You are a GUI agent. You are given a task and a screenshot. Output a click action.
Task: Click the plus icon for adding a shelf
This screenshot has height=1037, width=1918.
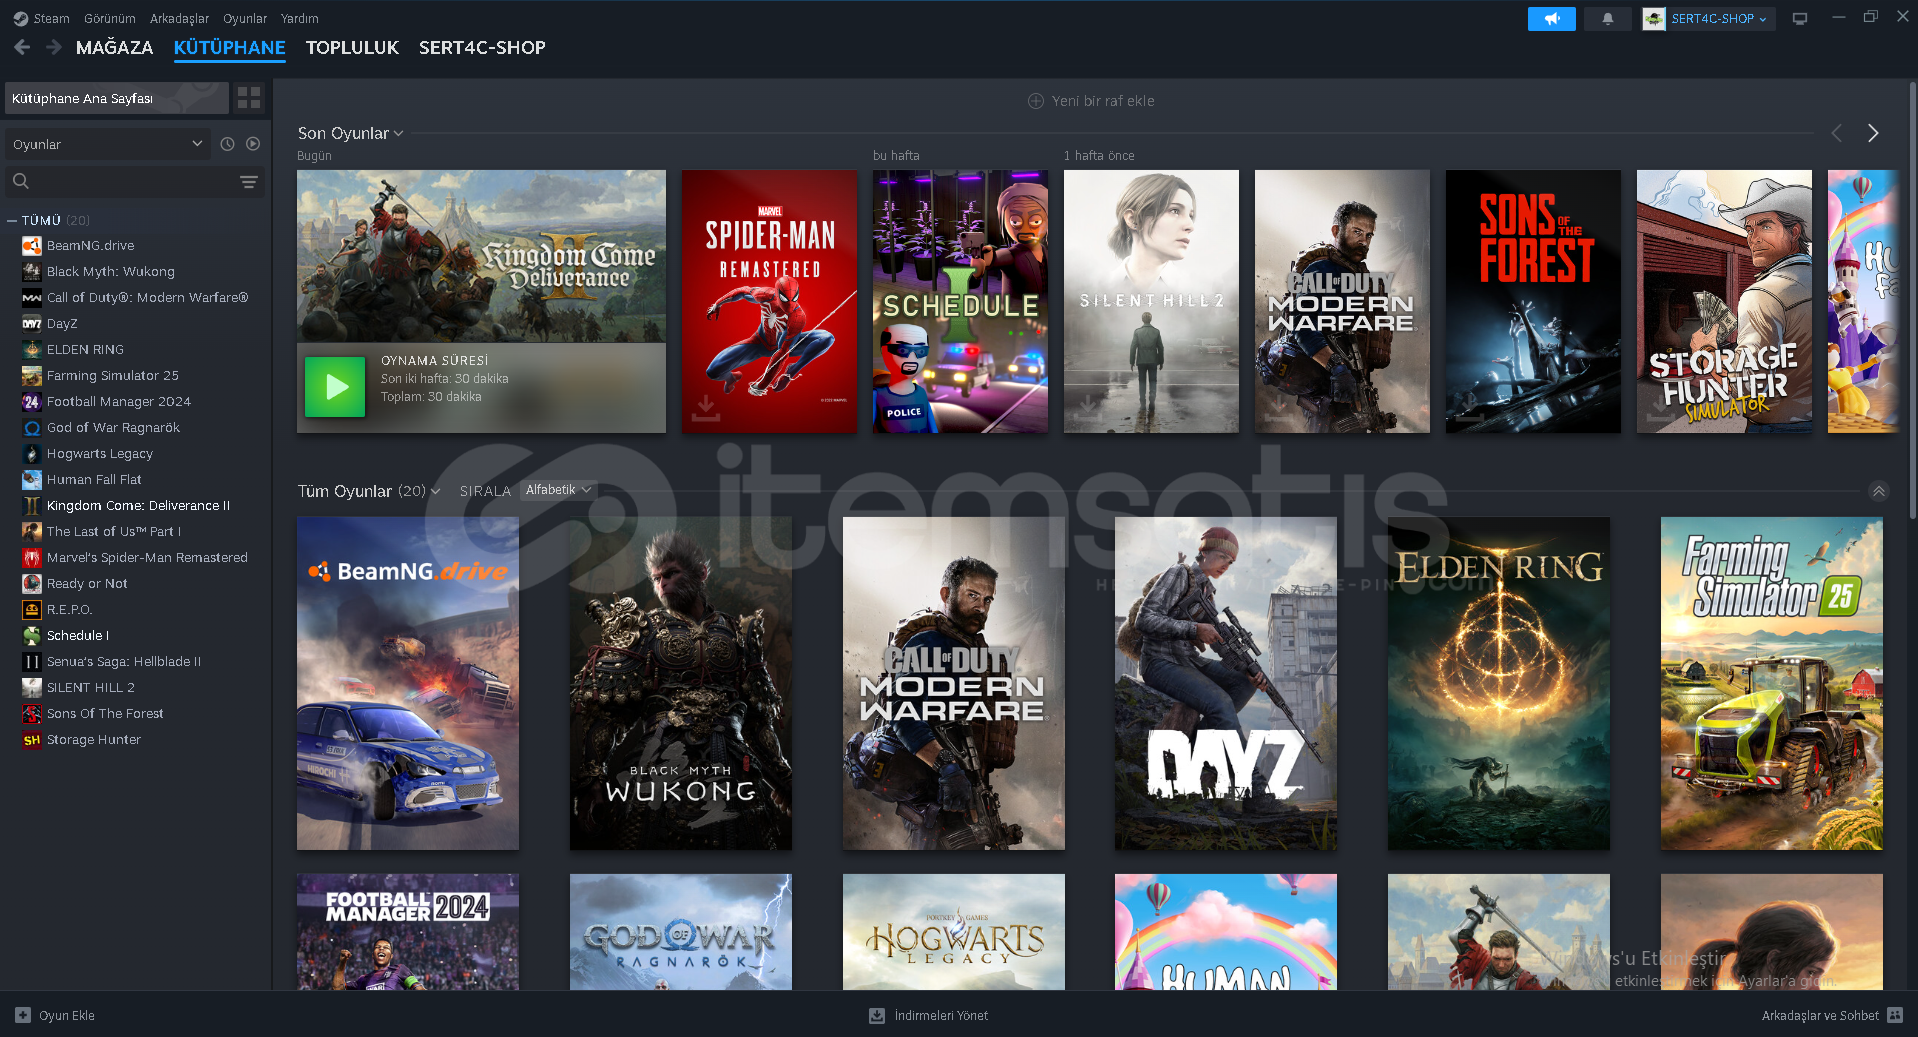click(x=1036, y=101)
